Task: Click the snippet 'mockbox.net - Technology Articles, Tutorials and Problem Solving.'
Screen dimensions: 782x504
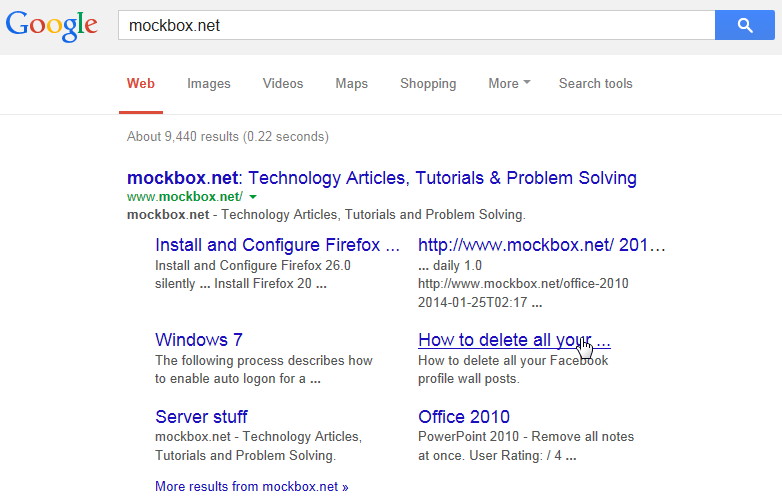Action: pos(326,215)
